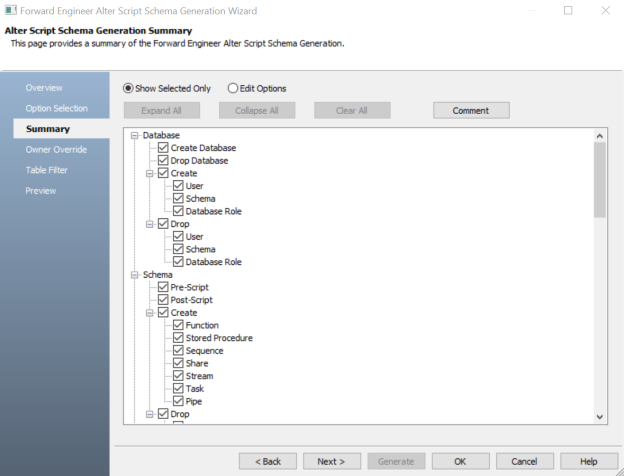Uncheck the Pipe checkbox
The height and width of the screenshot is (476, 624).
[x=178, y=401]
